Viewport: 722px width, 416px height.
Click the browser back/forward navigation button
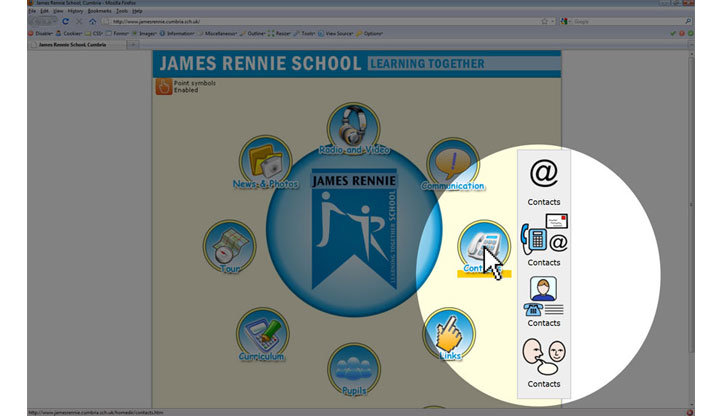click(x=43, y=21)
